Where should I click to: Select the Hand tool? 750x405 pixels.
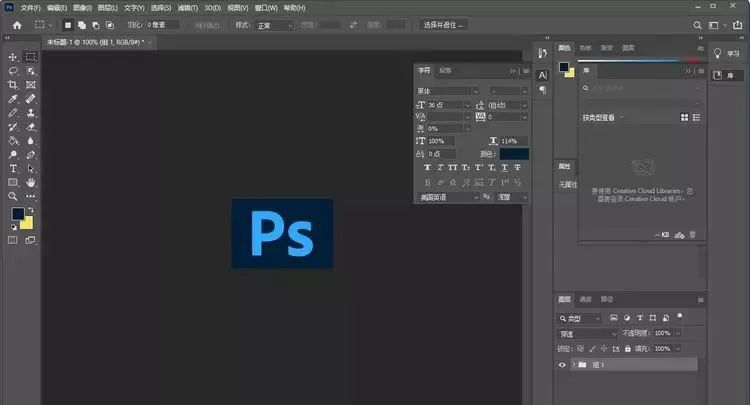point(31,183)
